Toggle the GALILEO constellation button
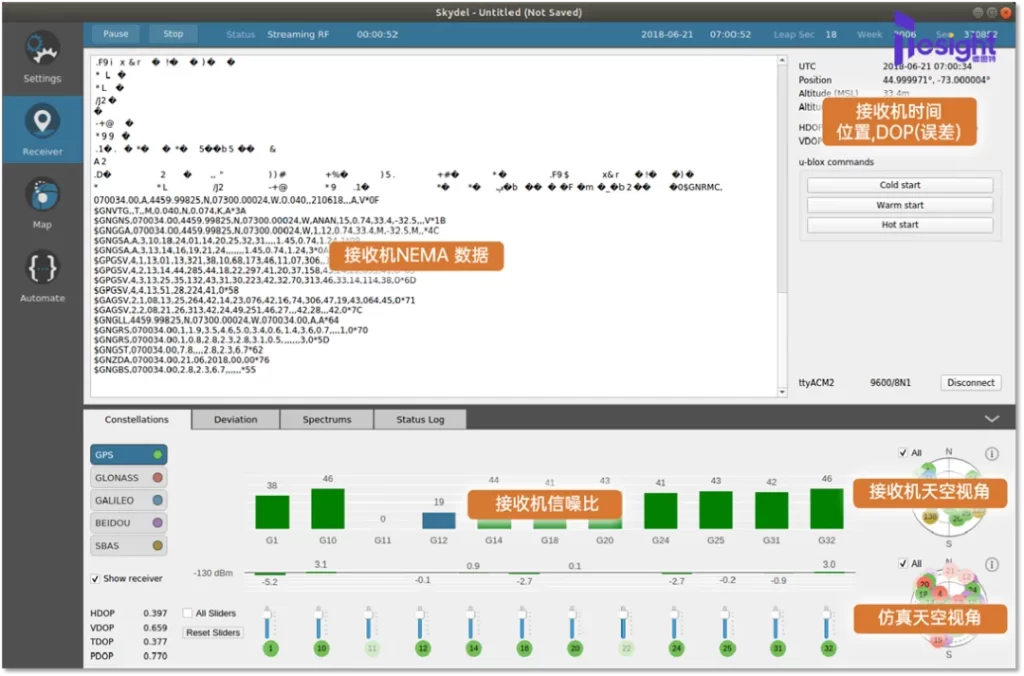The height and width of the screenshot is (676, 1024). pos(128,500)
